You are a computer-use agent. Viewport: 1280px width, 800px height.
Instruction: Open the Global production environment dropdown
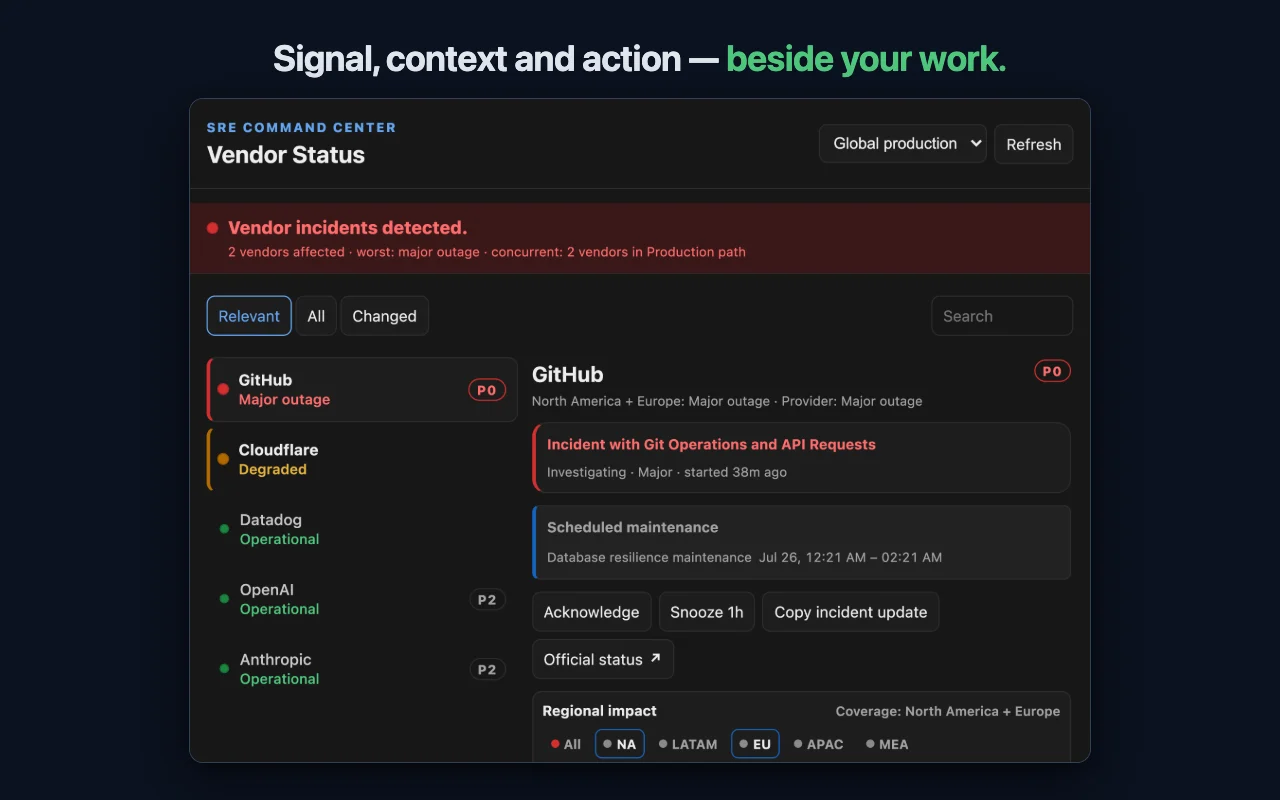903,143
